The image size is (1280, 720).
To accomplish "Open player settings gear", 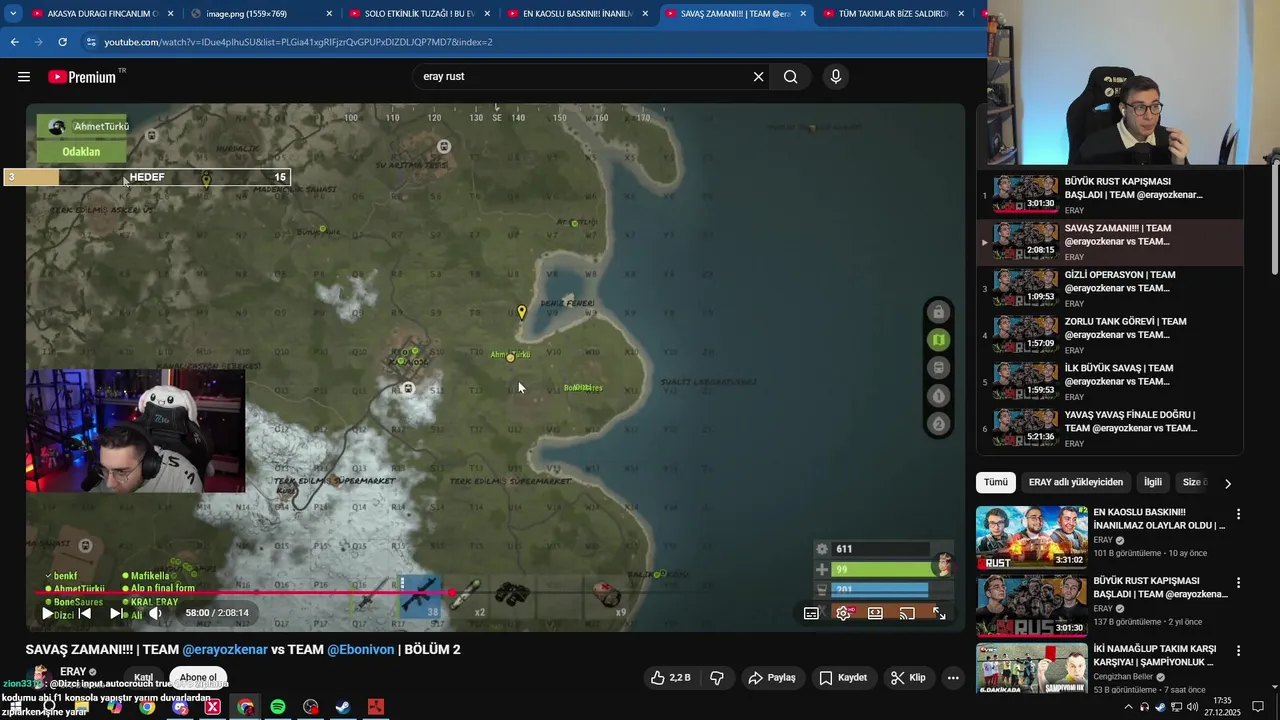I will click(843, 613).
